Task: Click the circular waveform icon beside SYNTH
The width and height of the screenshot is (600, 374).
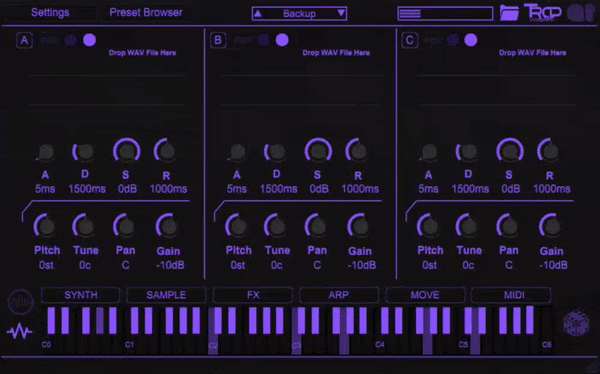Action: [x=21, y=302]
